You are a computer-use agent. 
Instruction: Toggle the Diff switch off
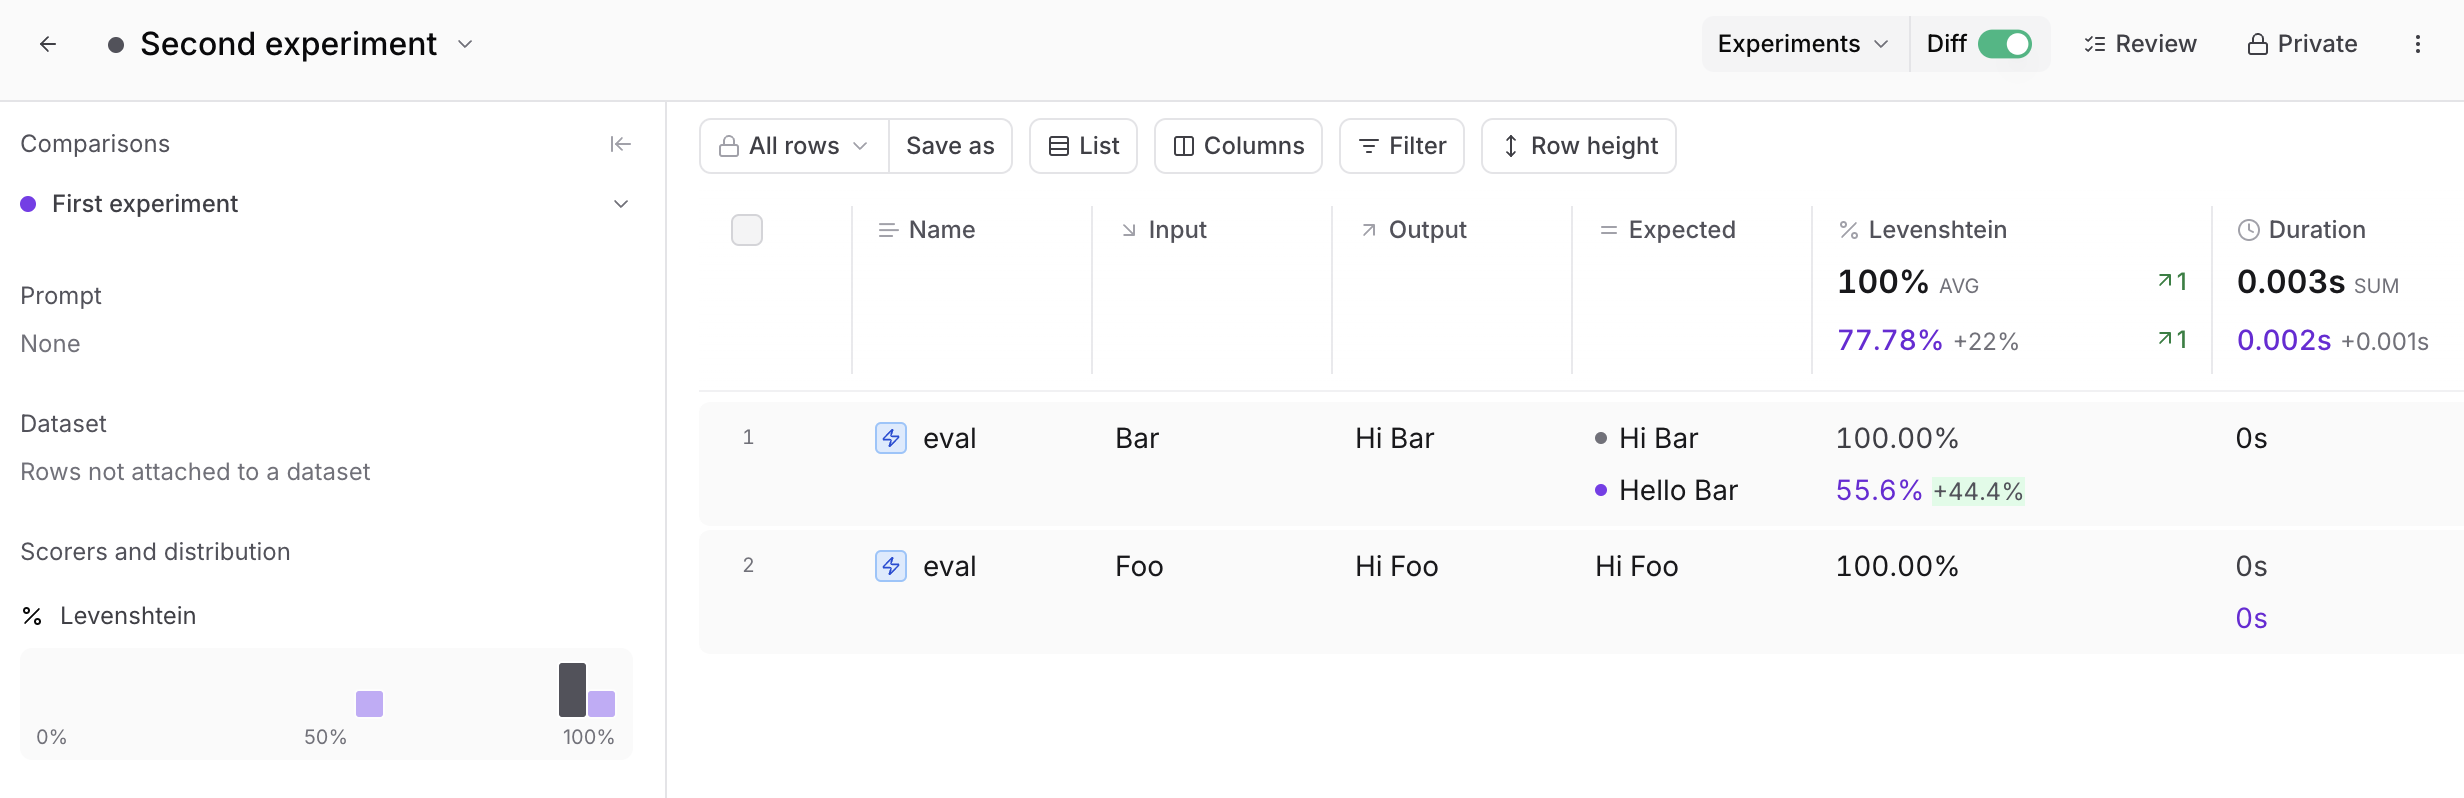coord(2004,44)
